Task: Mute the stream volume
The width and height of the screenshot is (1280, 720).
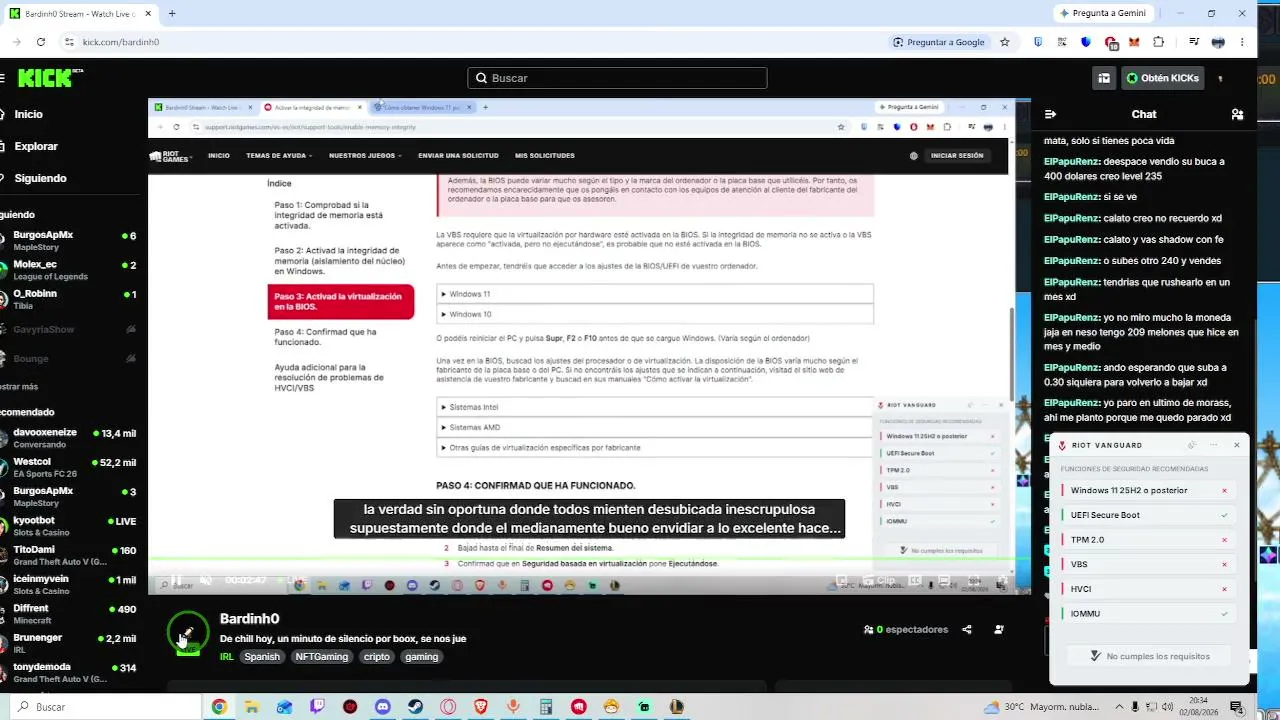Action: 205,581
